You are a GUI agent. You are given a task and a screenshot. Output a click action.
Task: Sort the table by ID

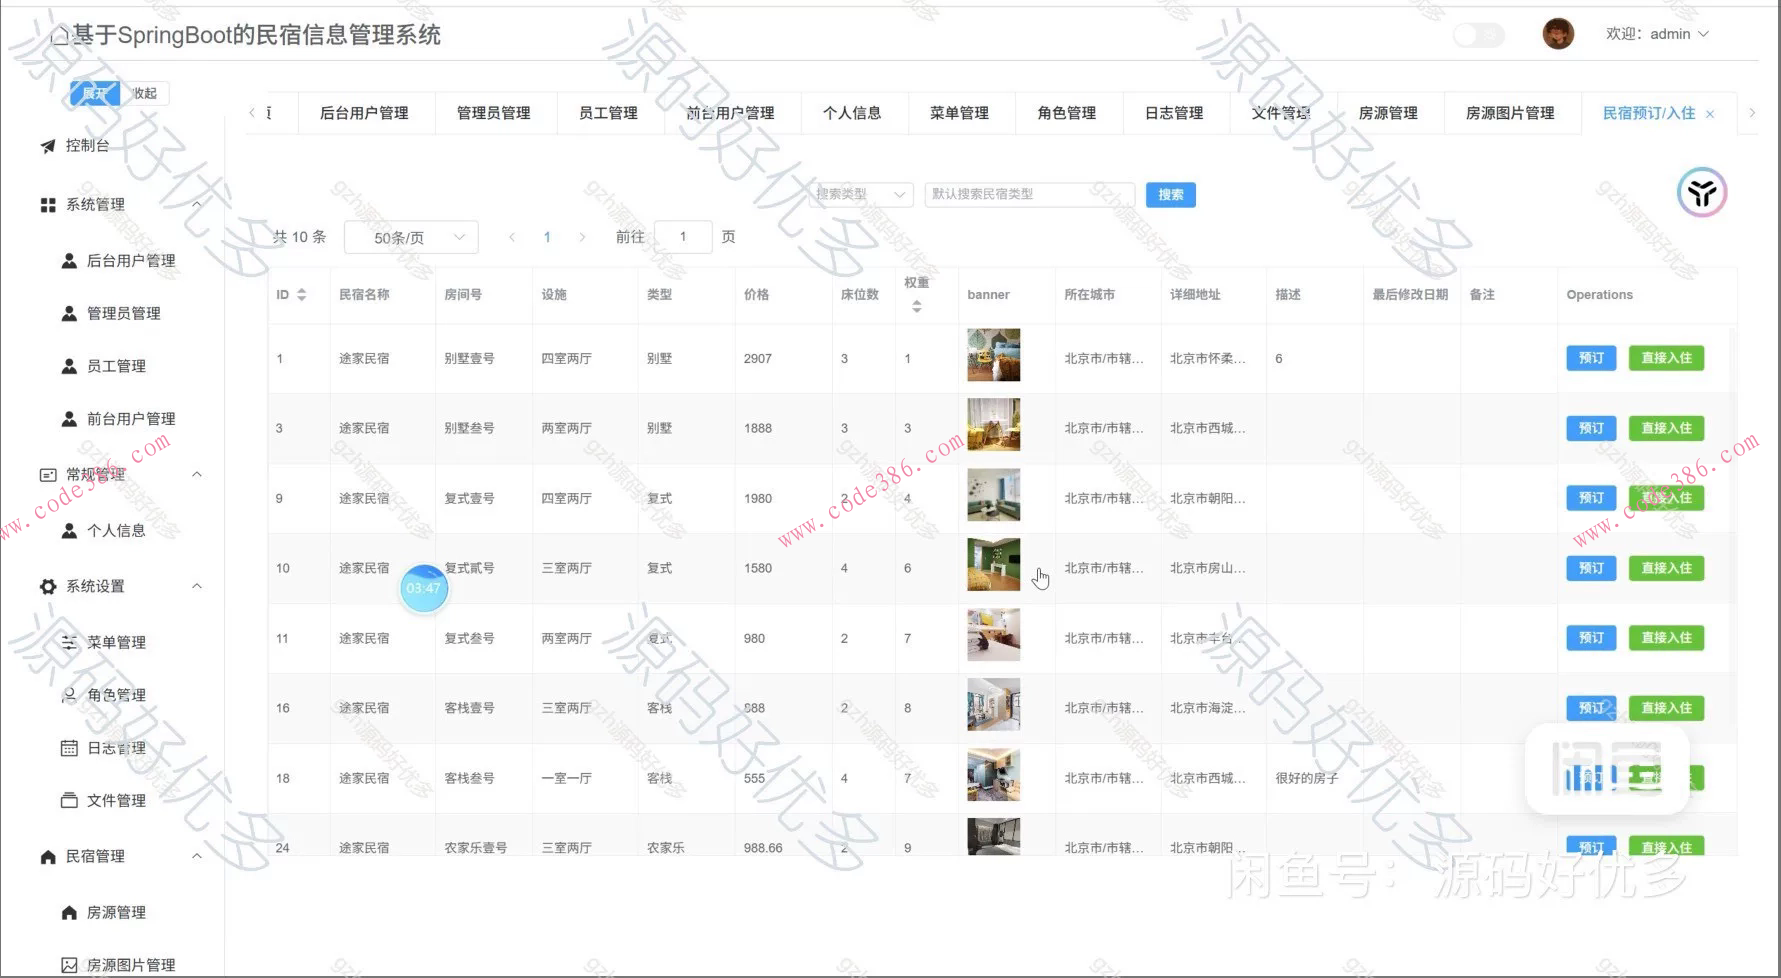pos(302,295)
